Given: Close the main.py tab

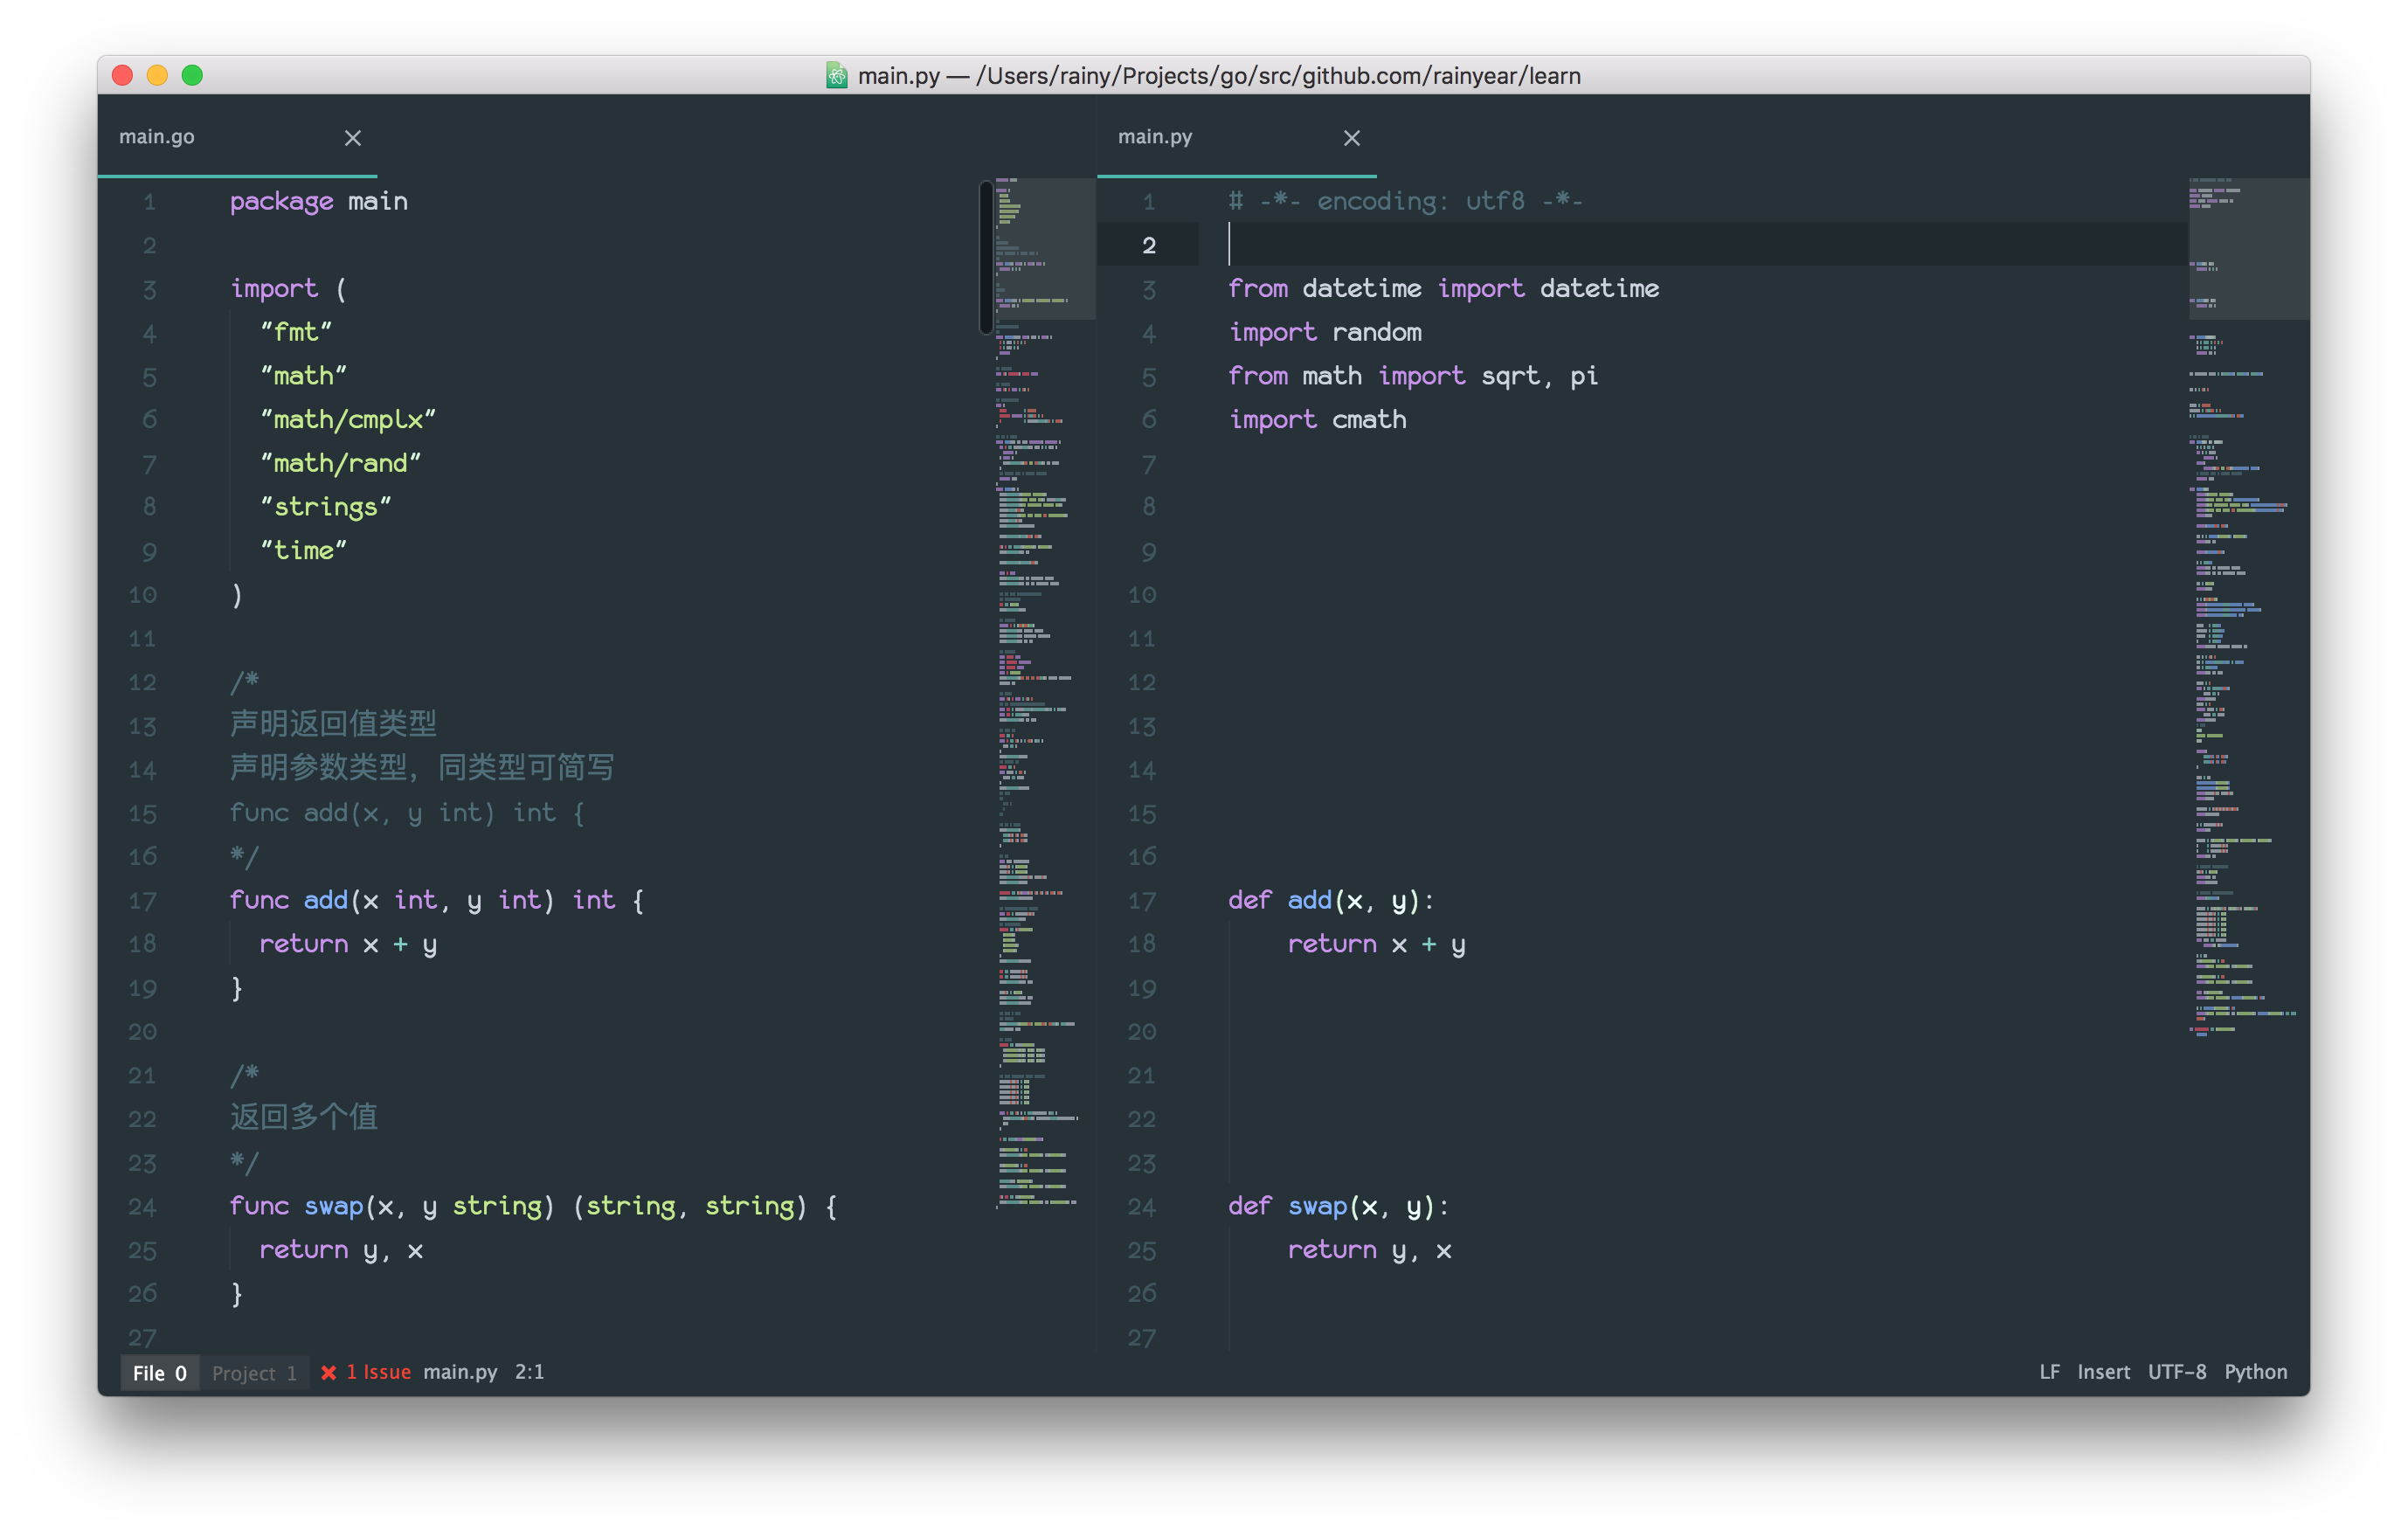Looking at the screenshot, I should pos(1352,138).
